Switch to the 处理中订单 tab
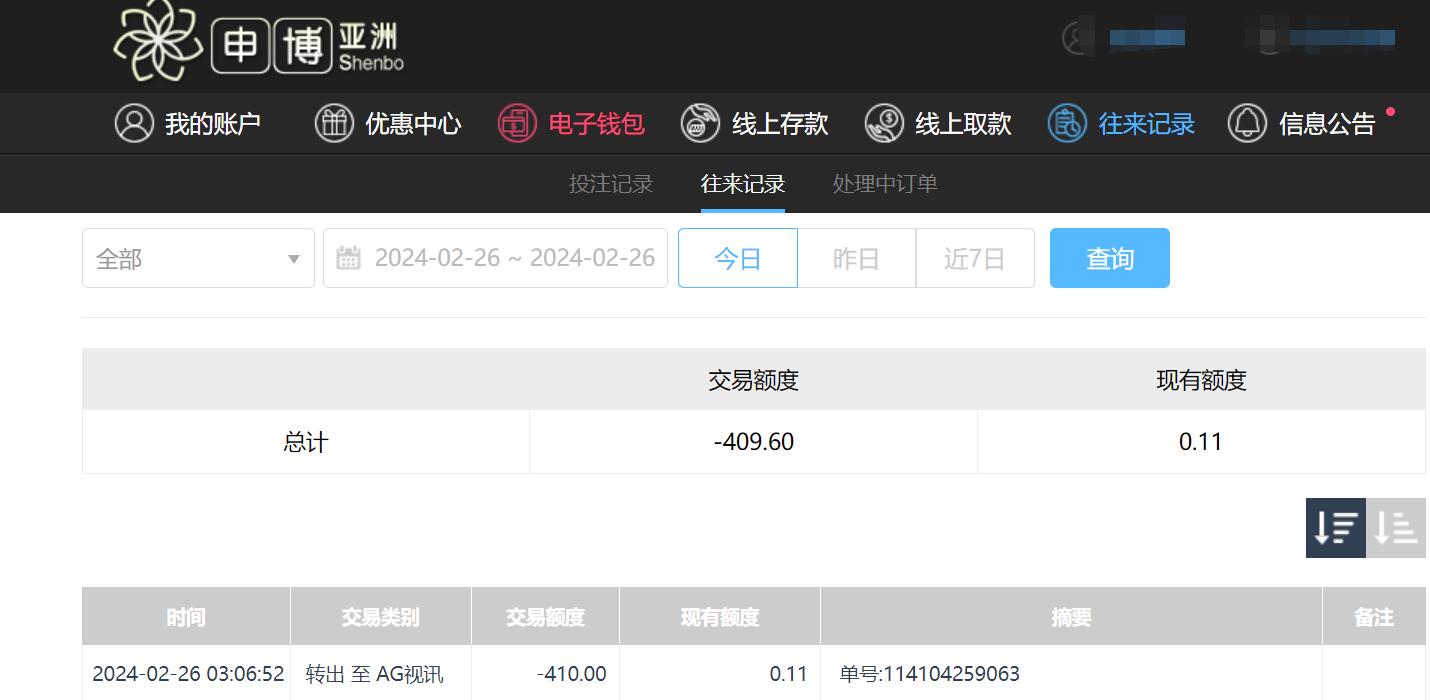This screenshot has height=700, width=1430. 885,184
